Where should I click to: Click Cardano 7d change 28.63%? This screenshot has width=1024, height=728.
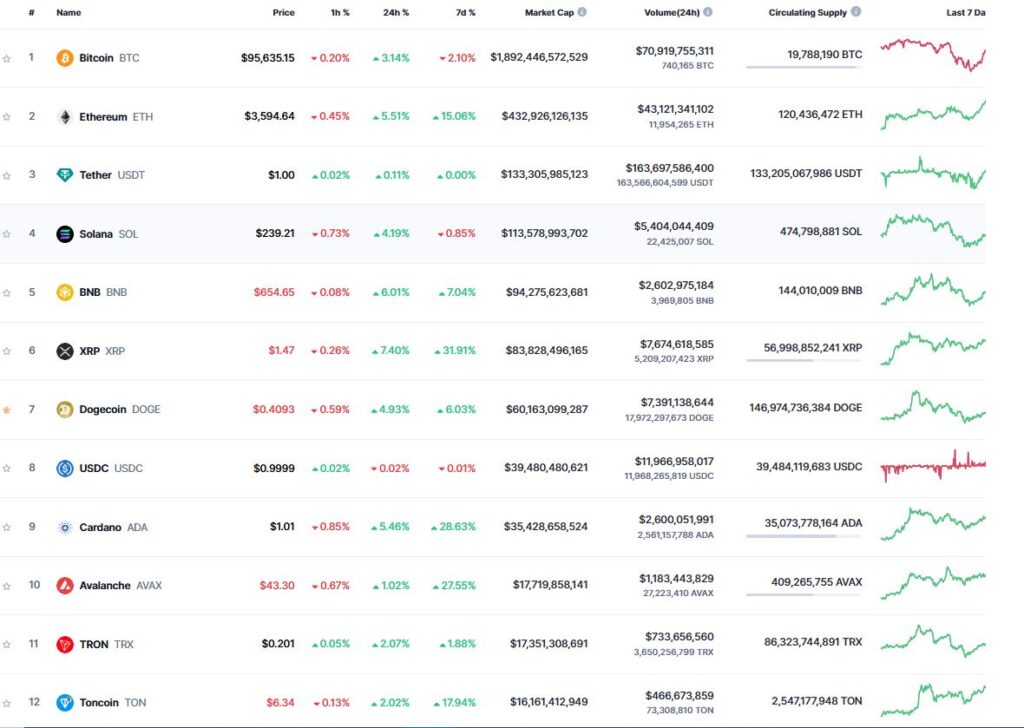click(x=453, y=526)
